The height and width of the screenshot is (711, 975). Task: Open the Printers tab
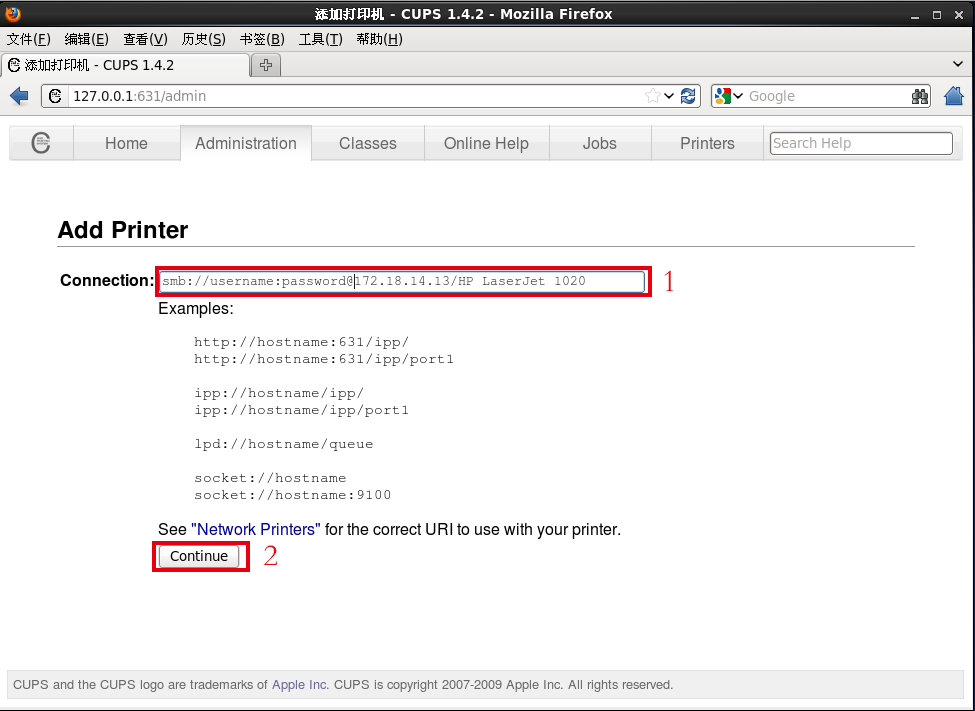pos(707,143)
